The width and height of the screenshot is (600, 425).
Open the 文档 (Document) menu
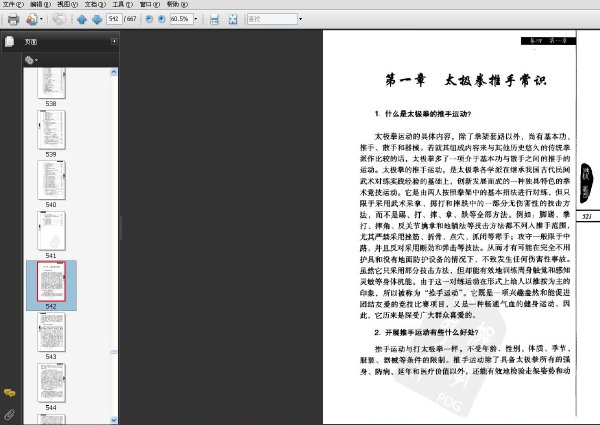tap(95, 4)
